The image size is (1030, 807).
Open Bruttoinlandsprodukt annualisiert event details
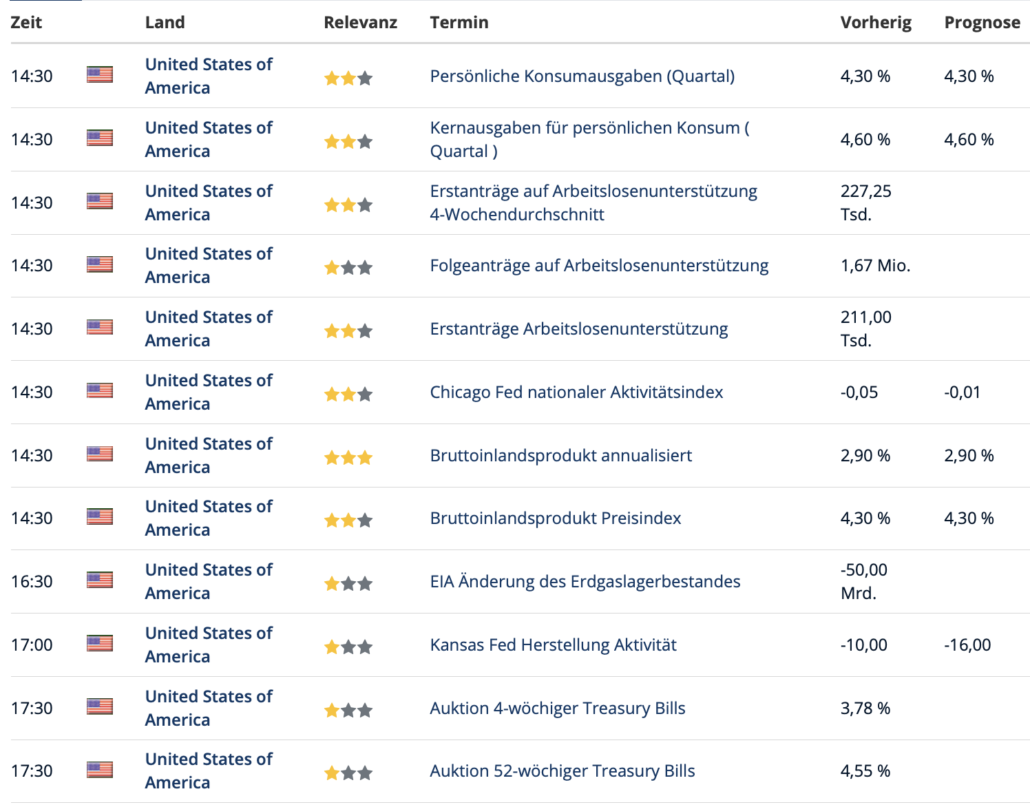[x=560, y=455]
